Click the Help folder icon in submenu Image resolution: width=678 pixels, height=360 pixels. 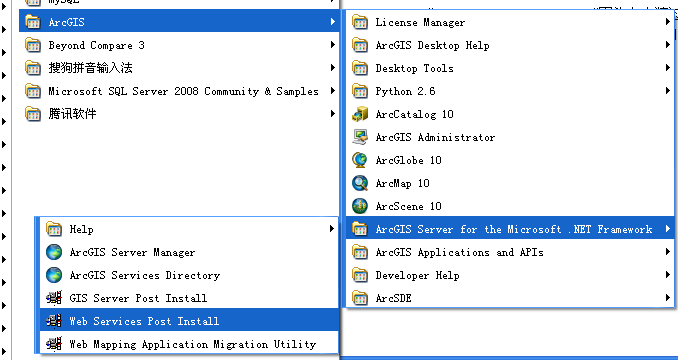pos(54,229)
